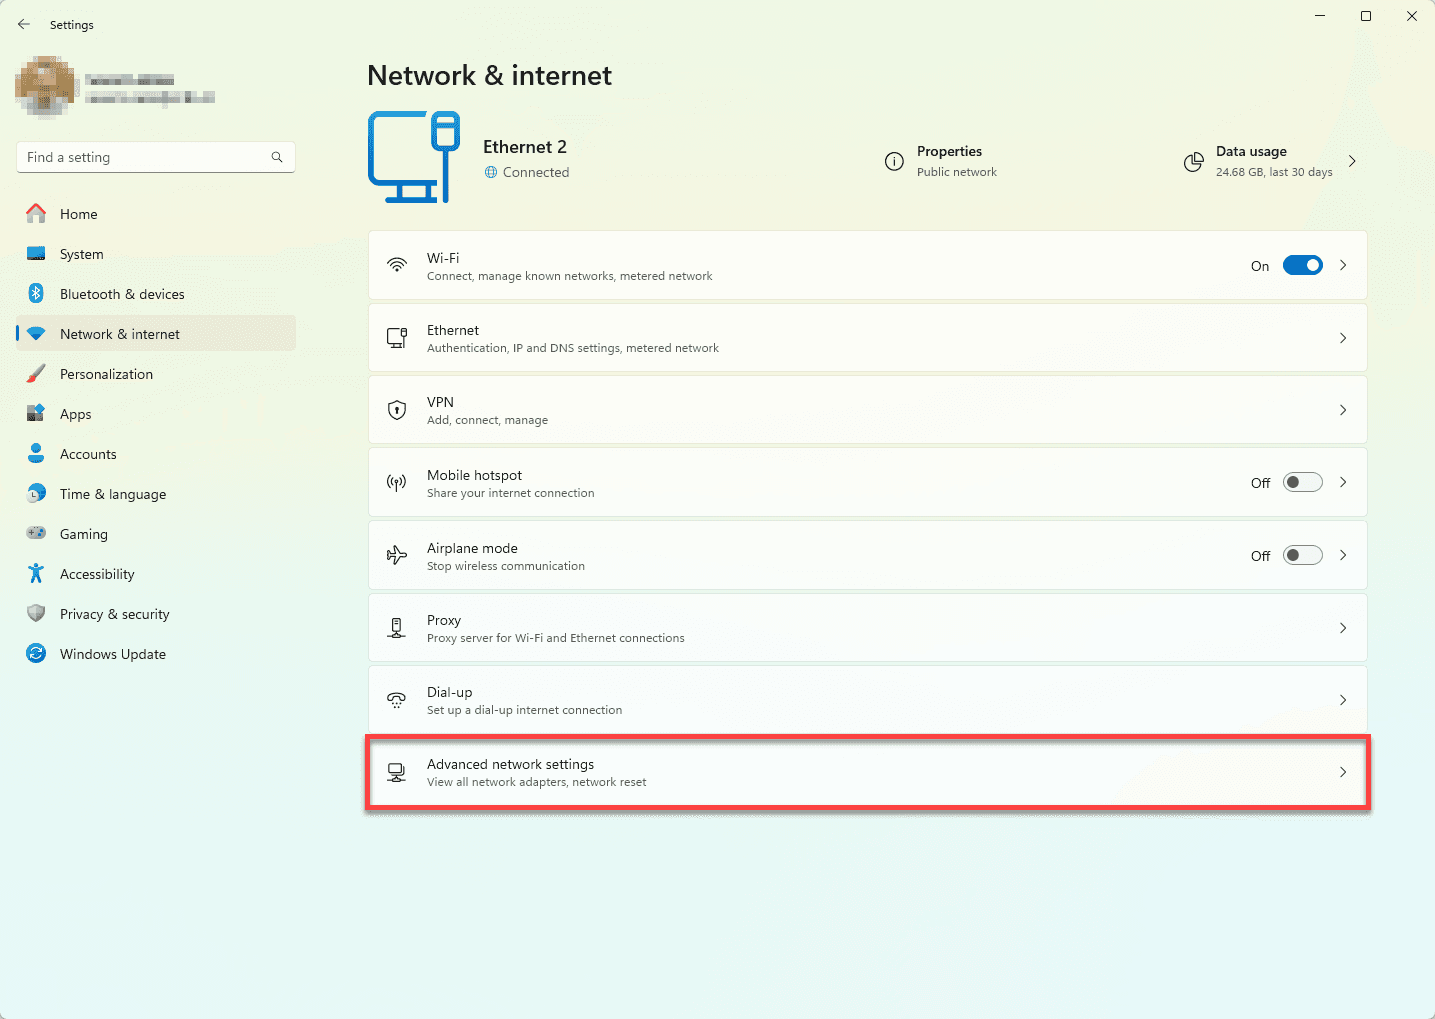
Task: Open Accounts settings category
Action: (x=156, y=454)
